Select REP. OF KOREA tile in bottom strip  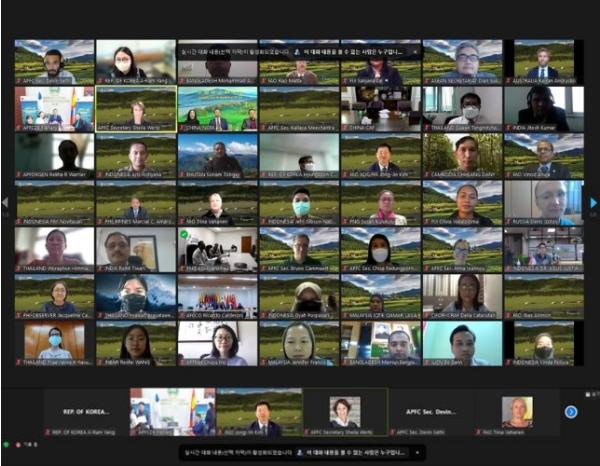pos(85,412)
